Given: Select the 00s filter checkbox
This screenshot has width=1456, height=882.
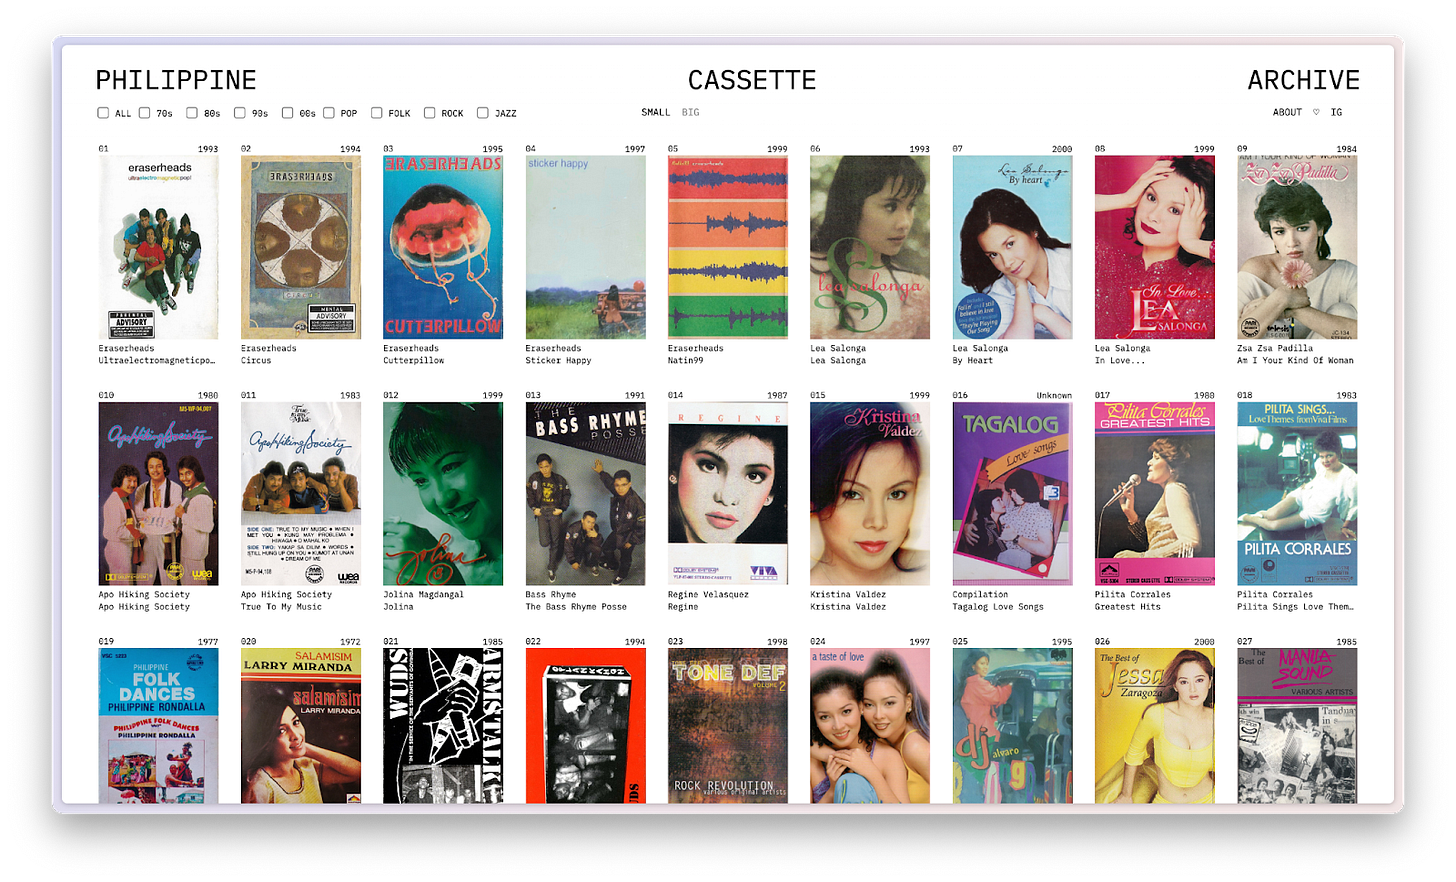Looking at the screenshot, I should pos(287,113).
